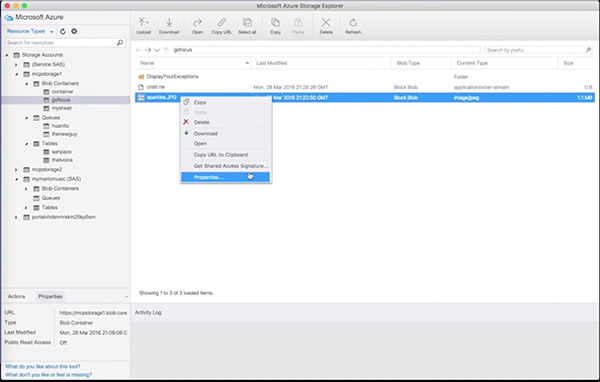Collapse mcpstorage1 Blob Containers node
This screenshot has width=600, height=382.
click(26, 83)
